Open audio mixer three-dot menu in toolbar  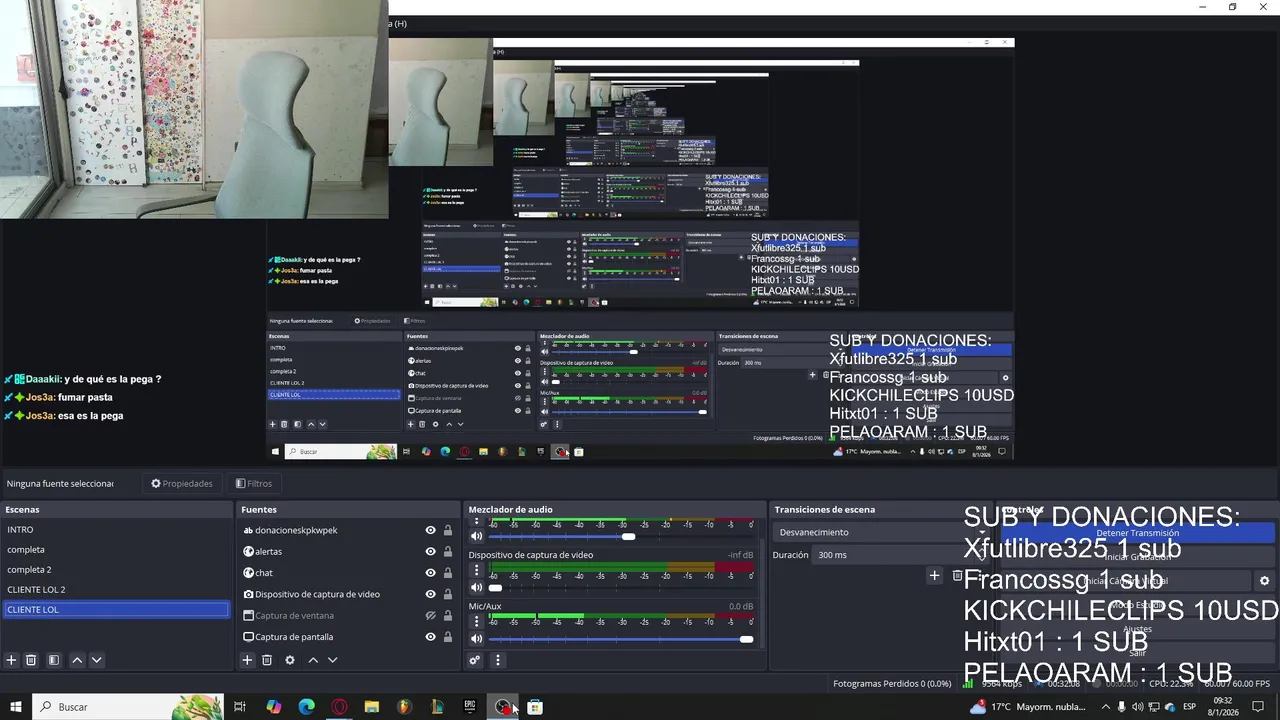point(497,660)
